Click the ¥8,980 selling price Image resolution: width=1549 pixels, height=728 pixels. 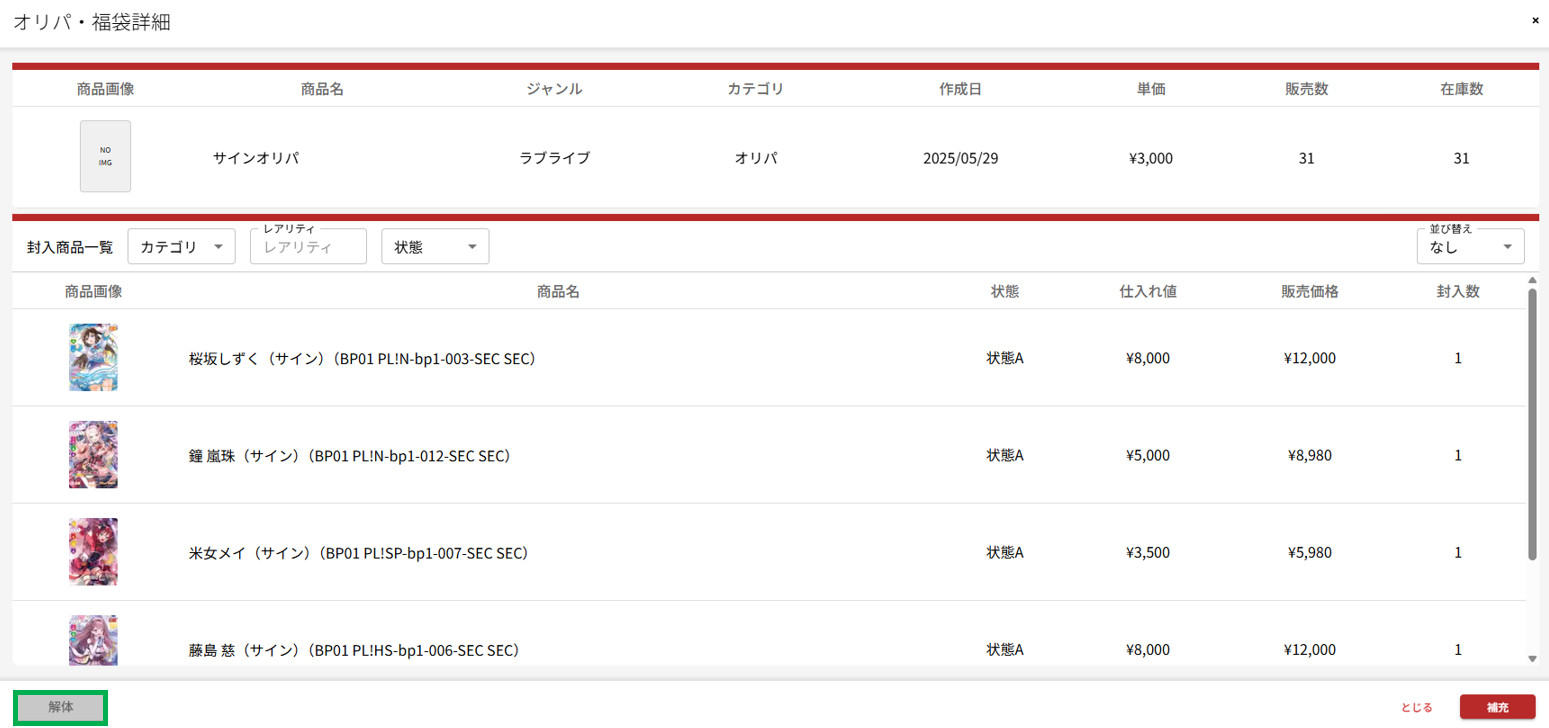(1311, 455)
